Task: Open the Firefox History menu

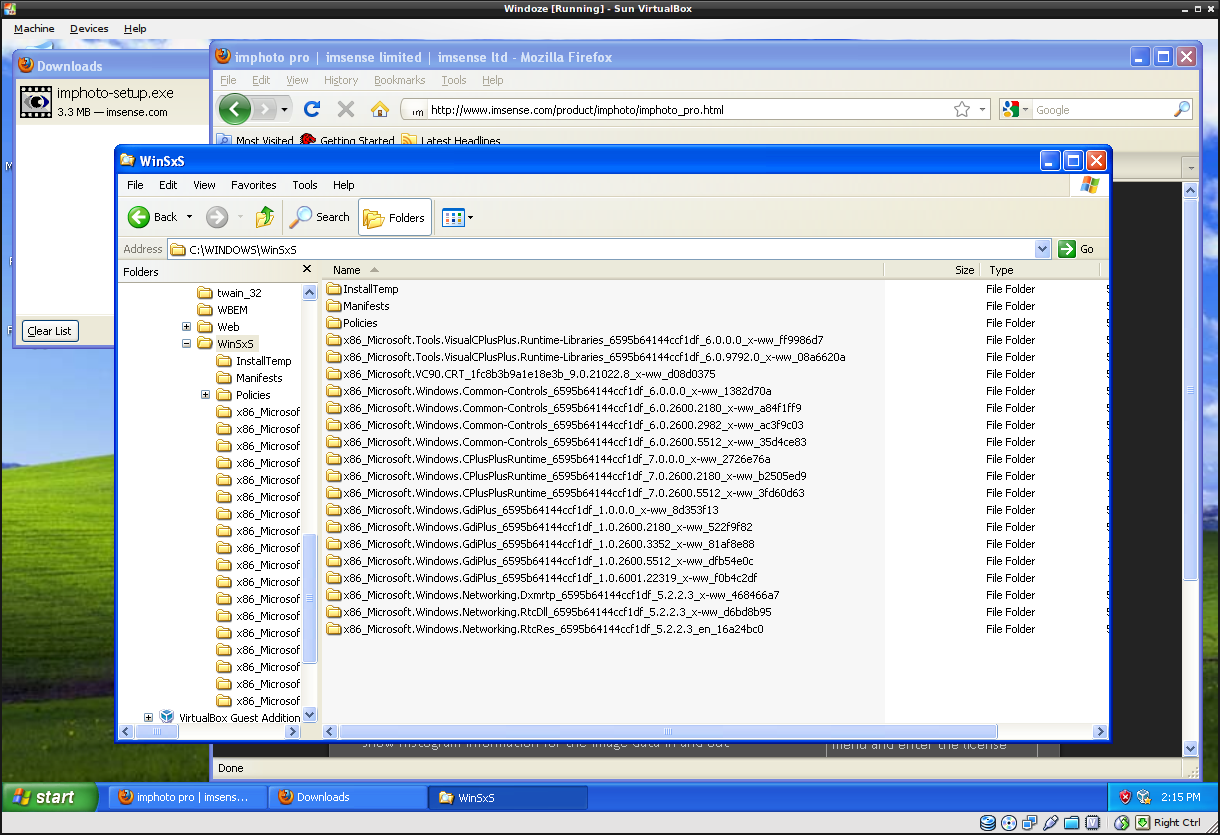Action: coord(341,80)
